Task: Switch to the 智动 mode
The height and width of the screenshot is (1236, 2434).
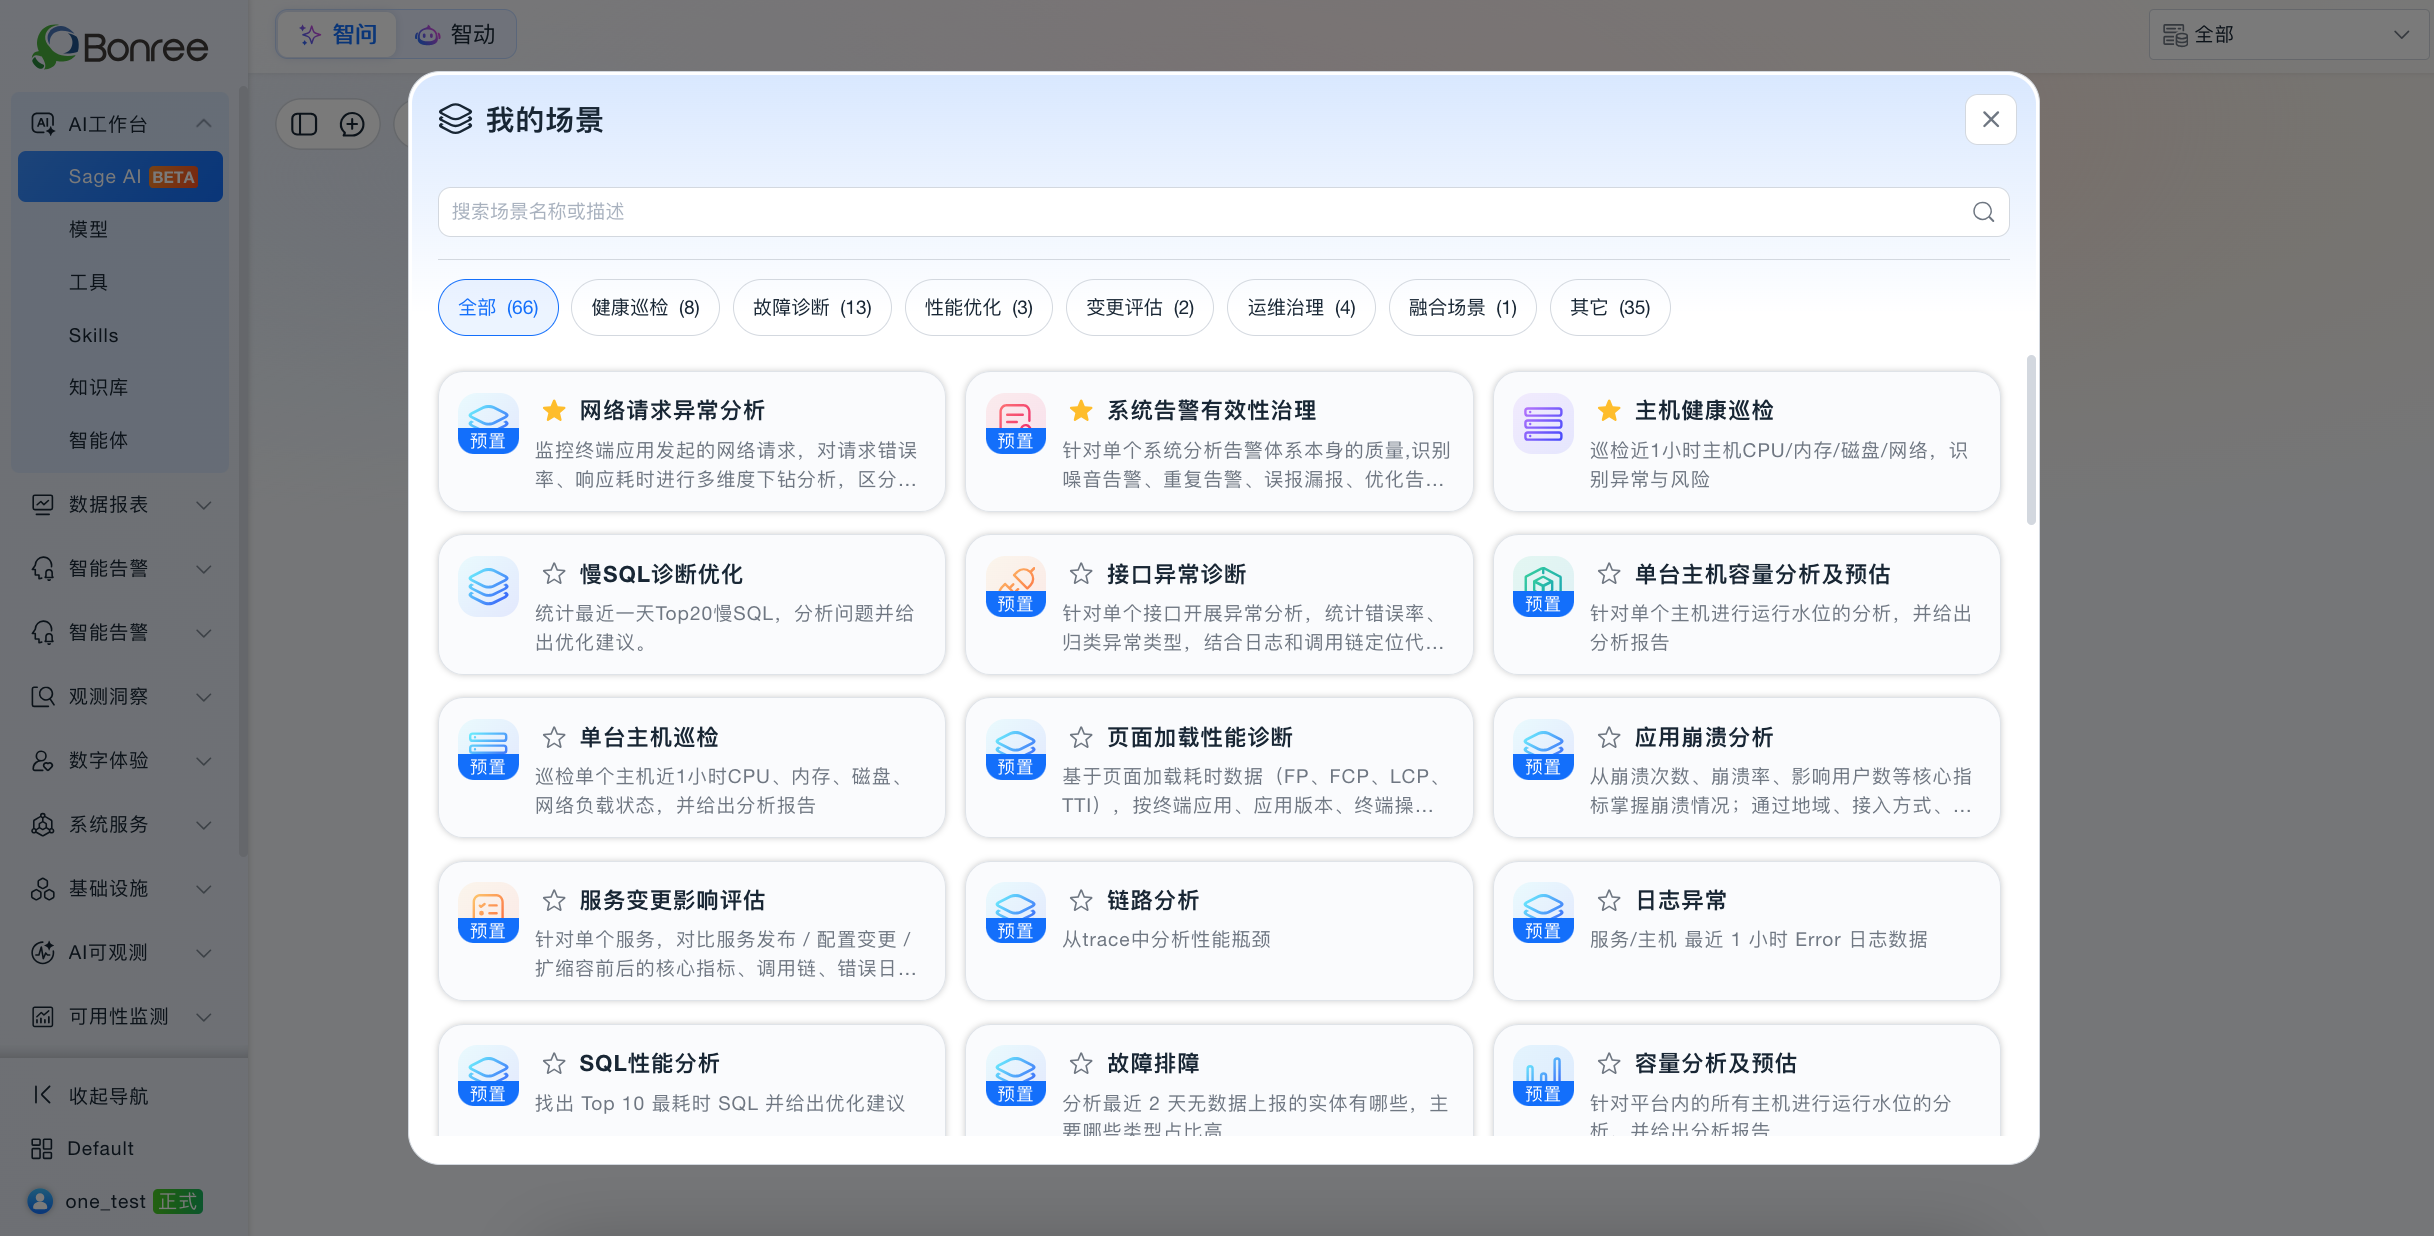Action: point(456,35)
